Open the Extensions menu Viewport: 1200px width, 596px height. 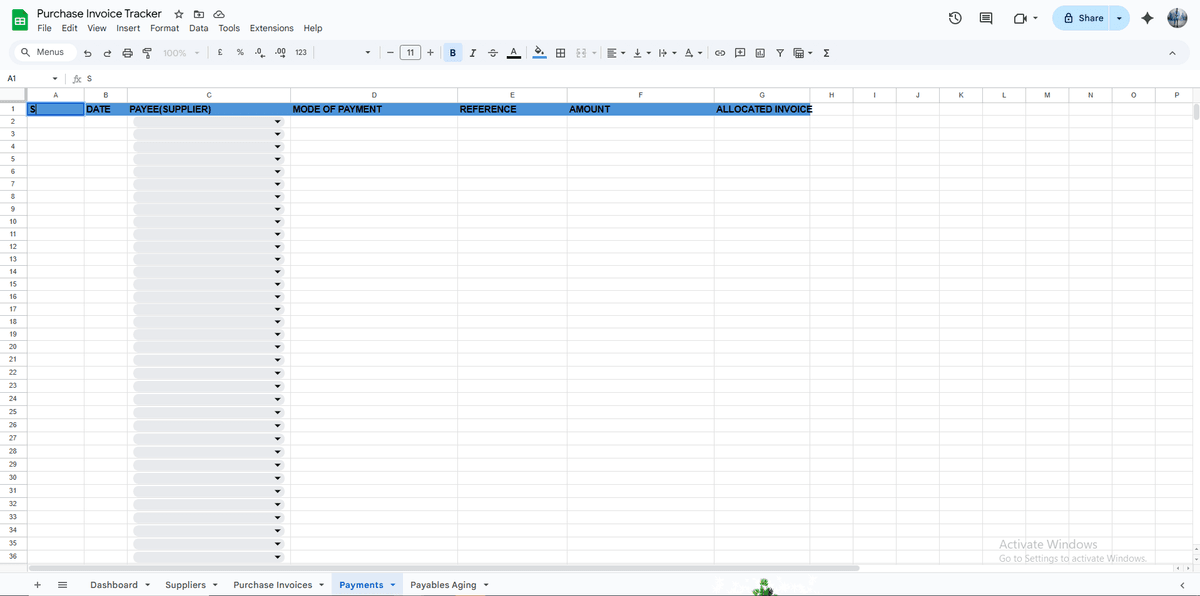click(x=272, y=28)
